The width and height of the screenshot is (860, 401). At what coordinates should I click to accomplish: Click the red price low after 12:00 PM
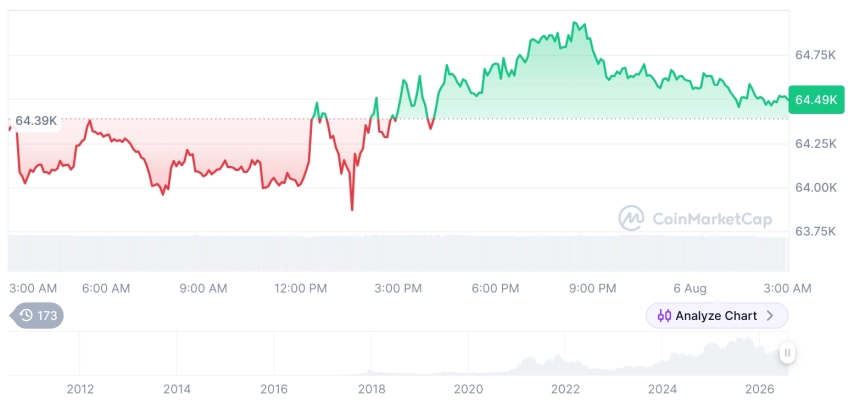point(352,210)
